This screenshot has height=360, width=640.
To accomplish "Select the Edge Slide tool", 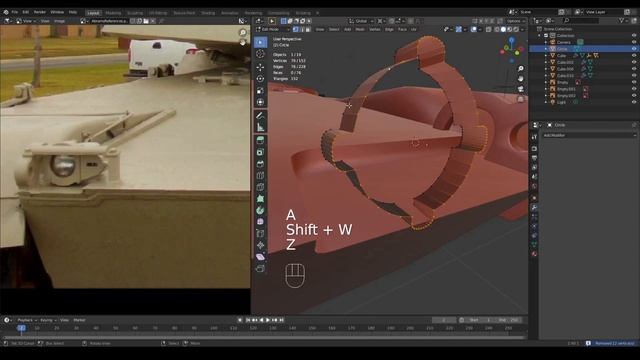I will pos(260,233).
